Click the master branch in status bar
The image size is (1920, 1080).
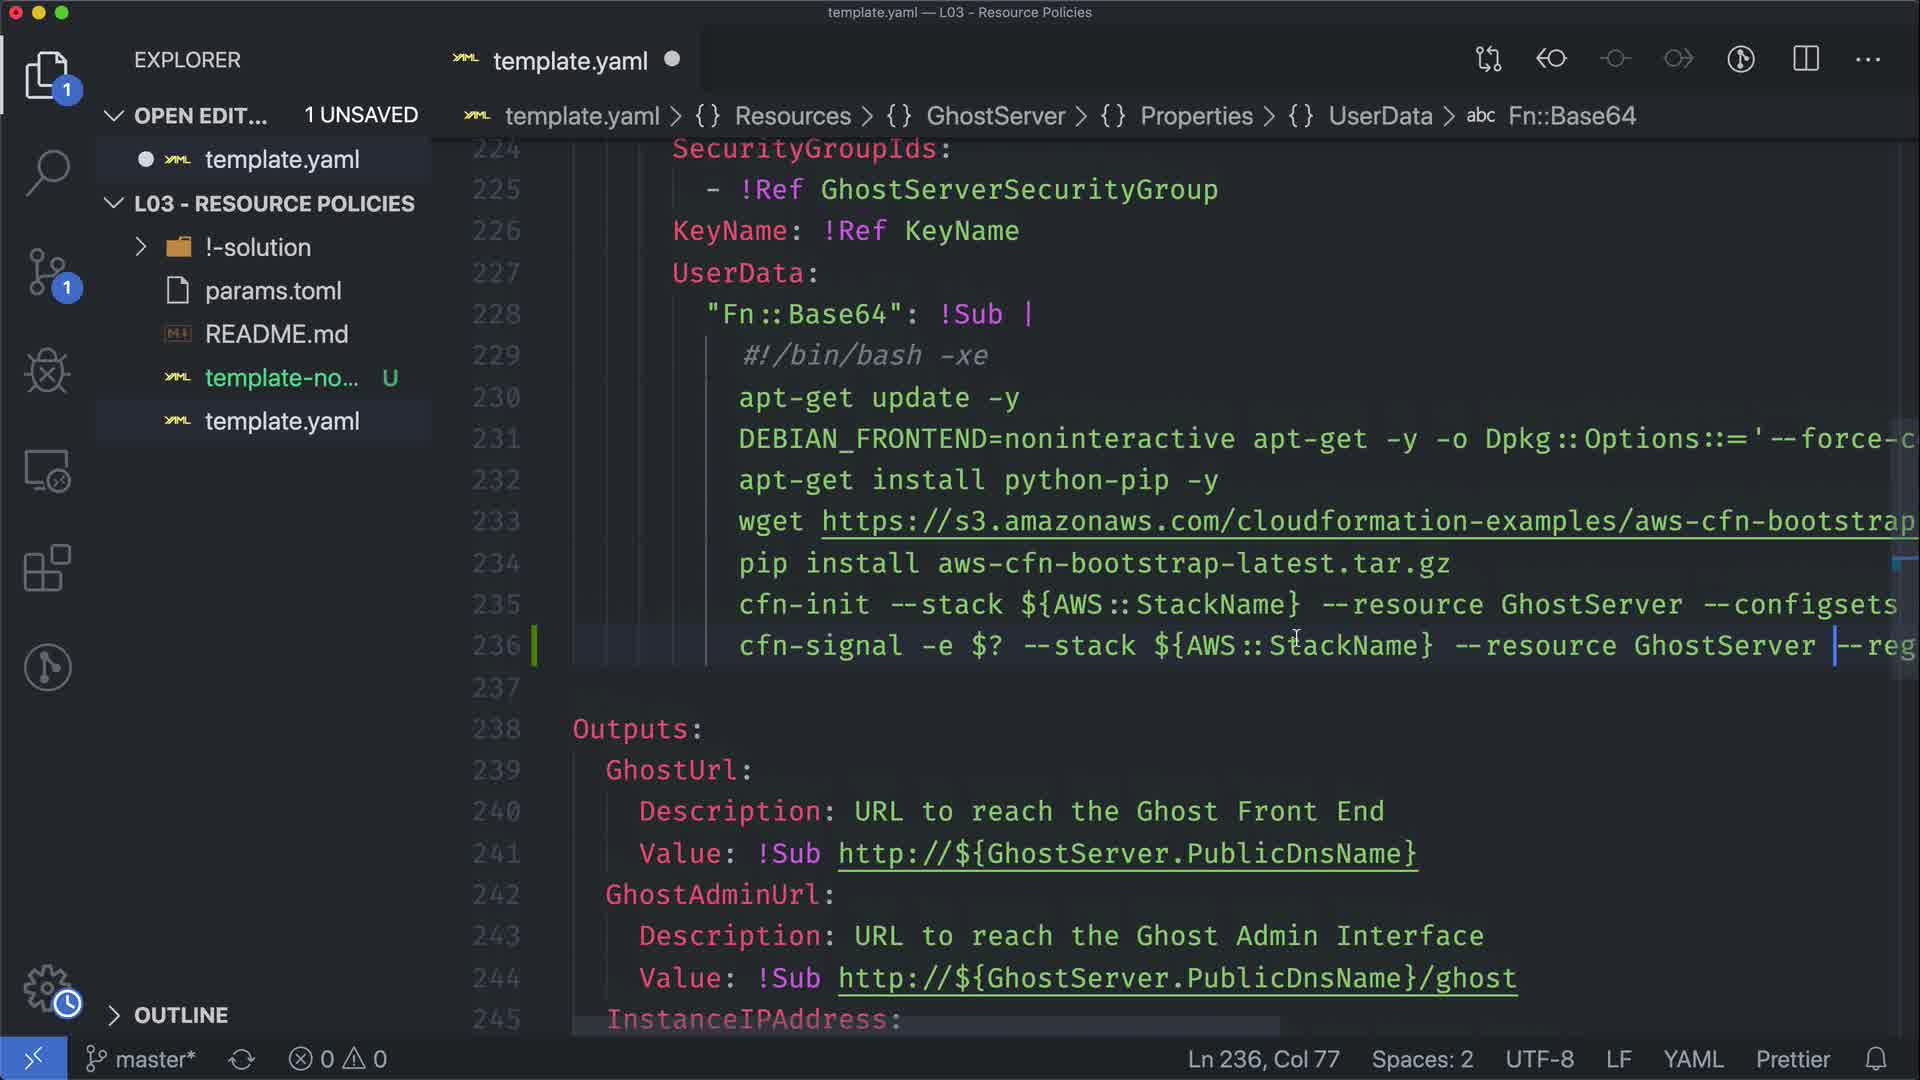coord(141,1059)
